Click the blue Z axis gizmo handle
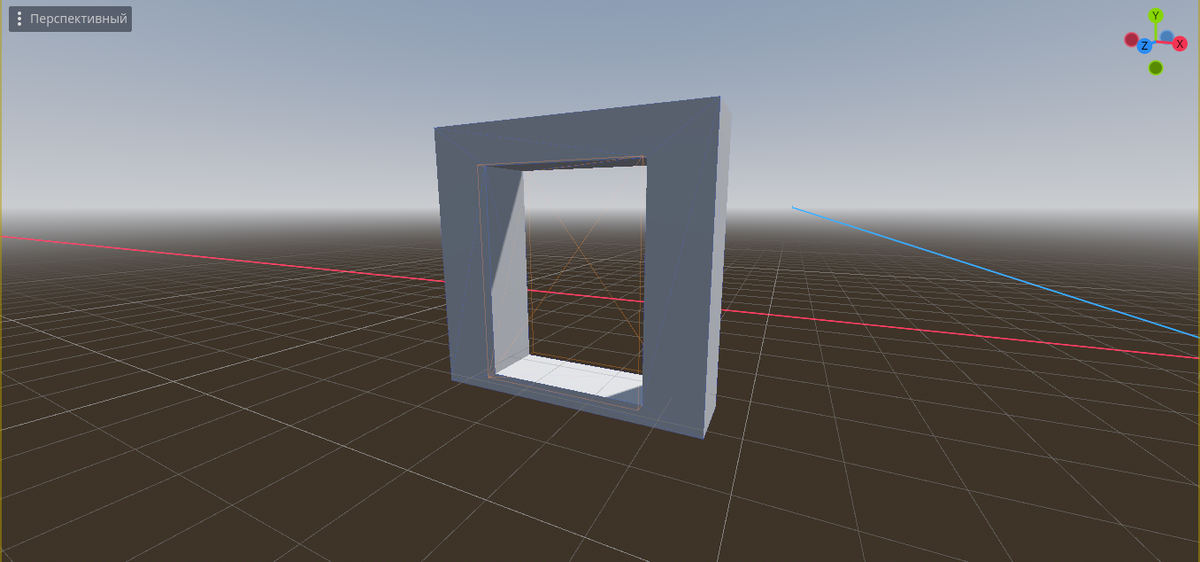1200x562 pixels. click(x=1144, y=46)
